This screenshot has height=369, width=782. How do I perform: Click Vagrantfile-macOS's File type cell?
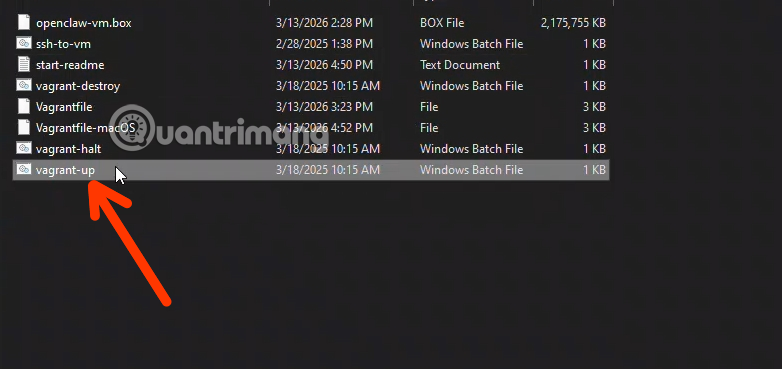click(429, 128)
